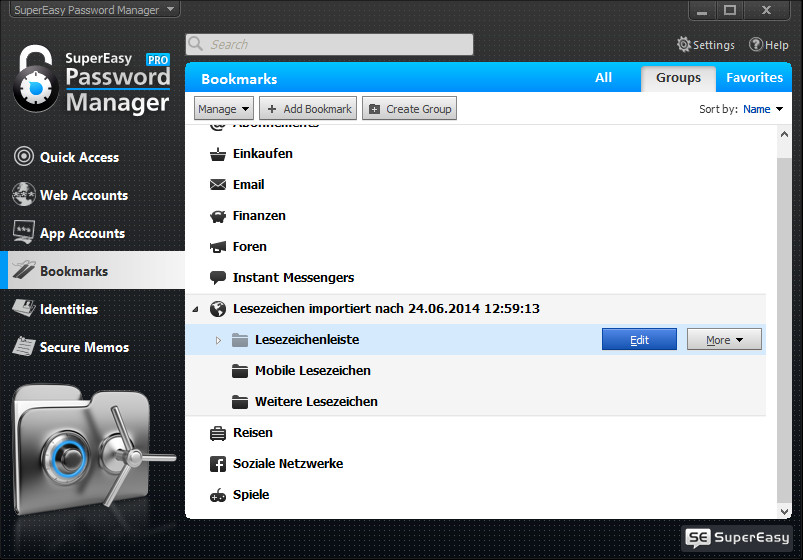Select the Spiele group label
The image size is (803, 560).
click(x=251, y=495)
